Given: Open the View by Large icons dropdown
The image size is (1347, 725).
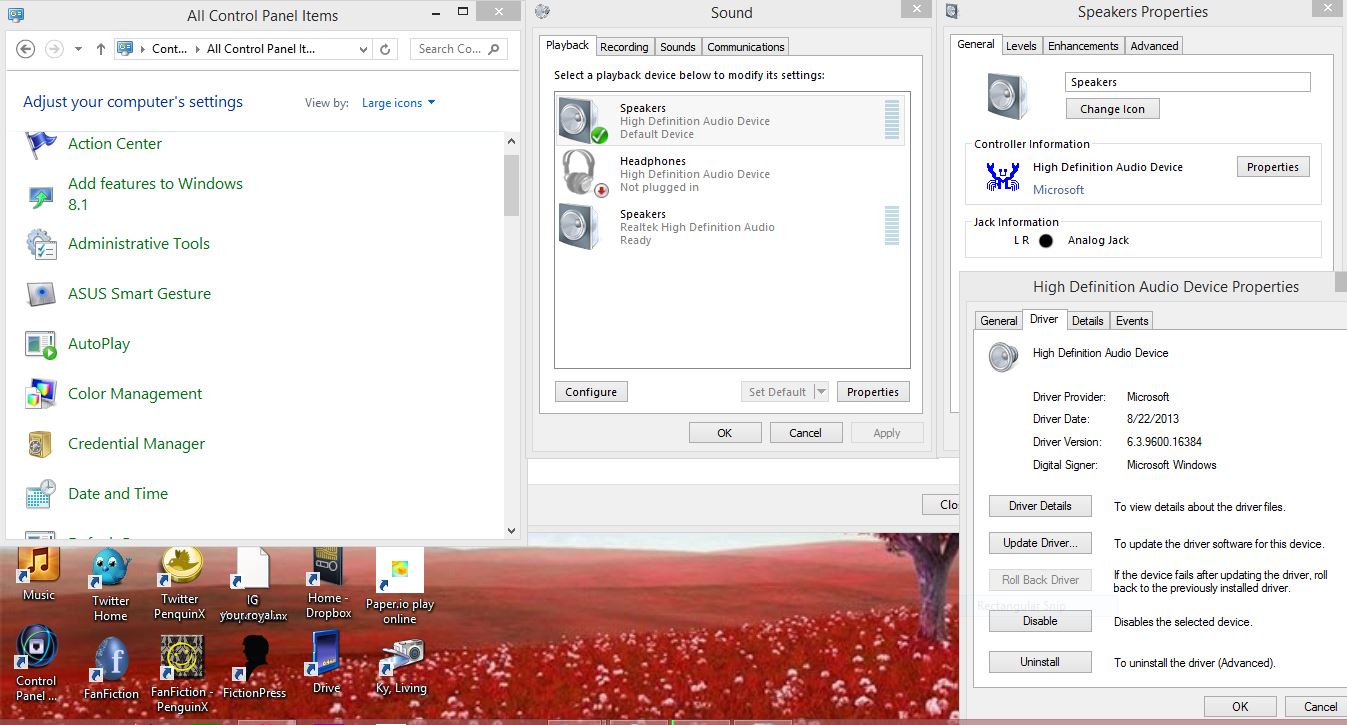Looking at the screenshot, I should [398, 103].
